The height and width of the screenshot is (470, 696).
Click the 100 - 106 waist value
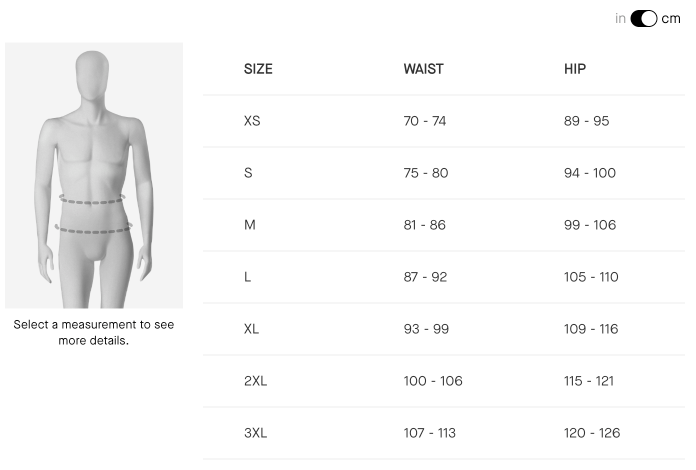(433, 381)
